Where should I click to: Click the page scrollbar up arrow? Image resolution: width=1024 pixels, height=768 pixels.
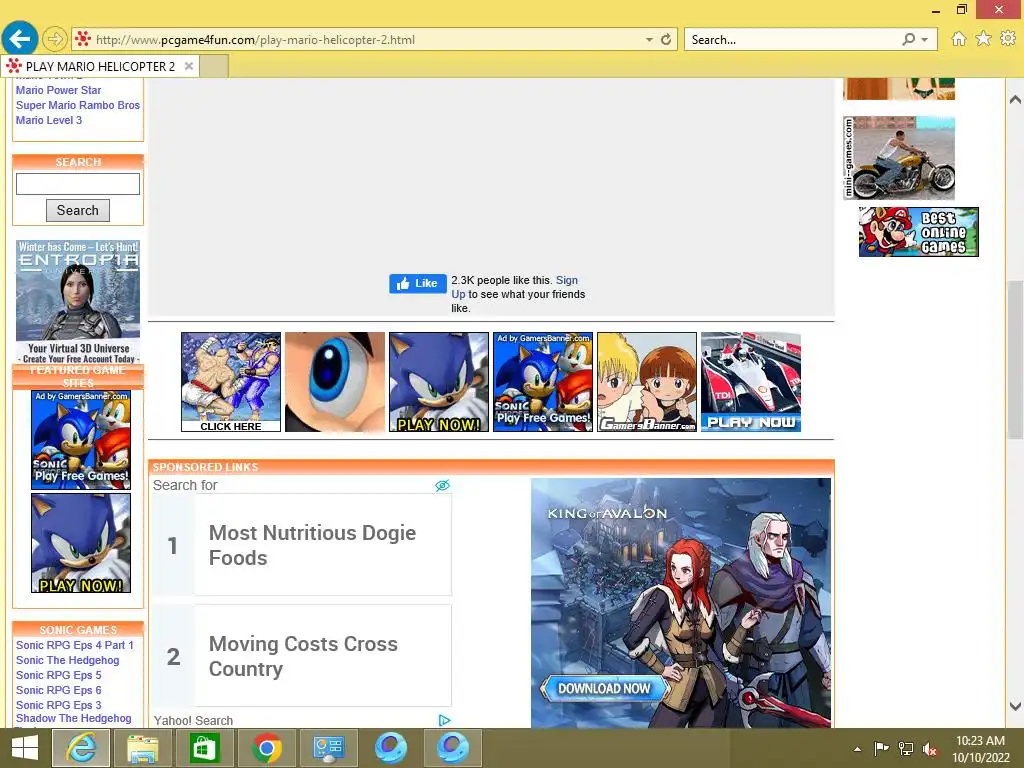pos(1015,100)
